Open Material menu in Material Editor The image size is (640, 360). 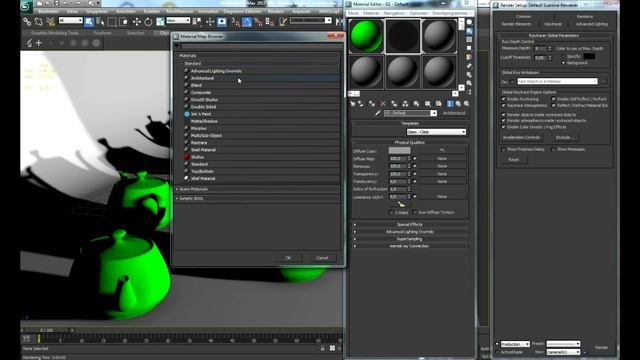coord(371,13)
